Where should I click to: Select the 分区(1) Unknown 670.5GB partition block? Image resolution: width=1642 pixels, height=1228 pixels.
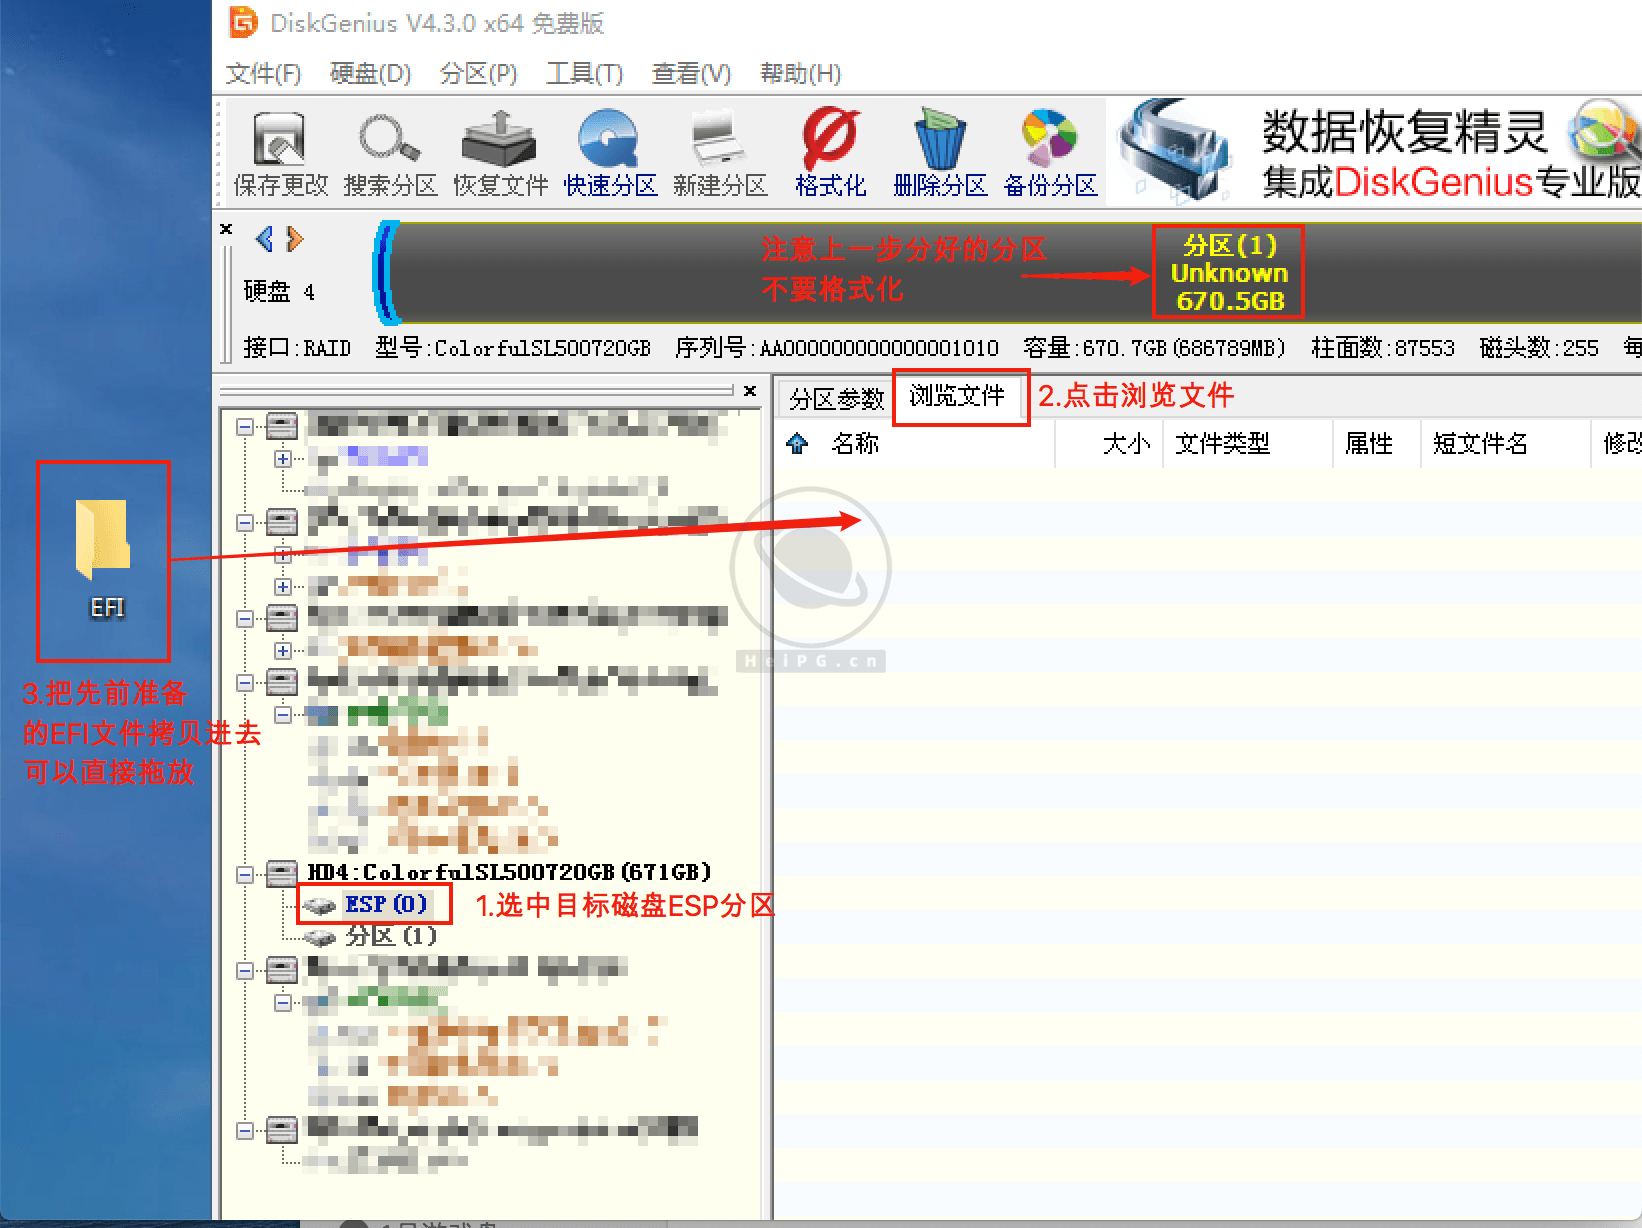coord(1229,272)
